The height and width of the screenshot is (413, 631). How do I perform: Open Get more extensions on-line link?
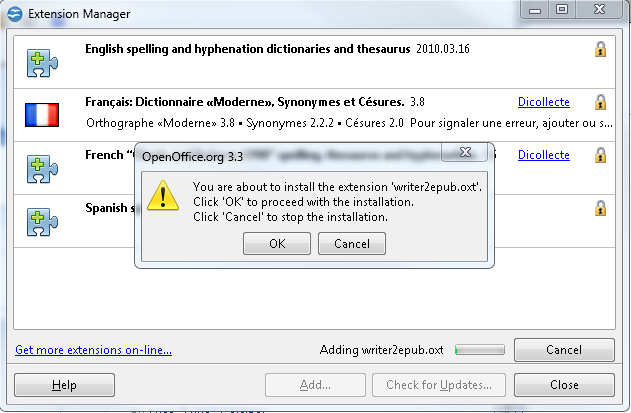93,350
